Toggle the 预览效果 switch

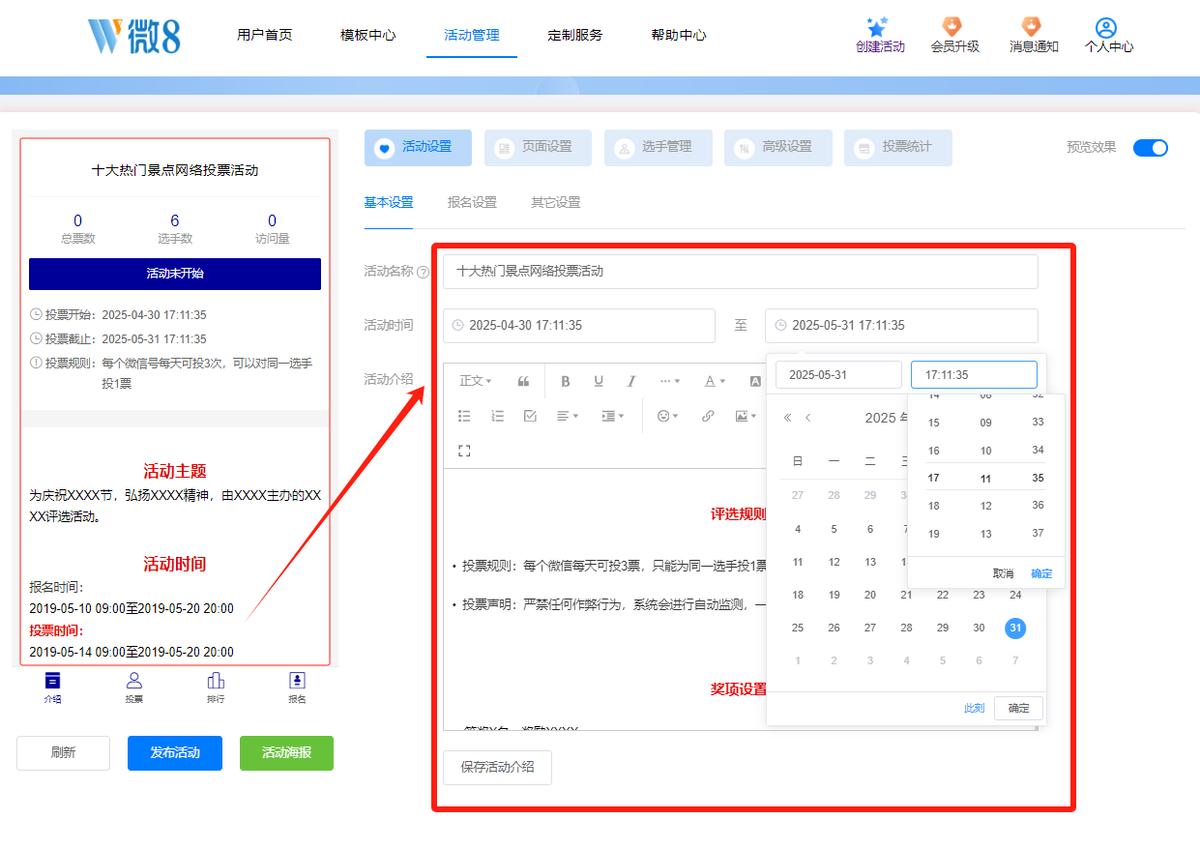[x=1150, y=148]
